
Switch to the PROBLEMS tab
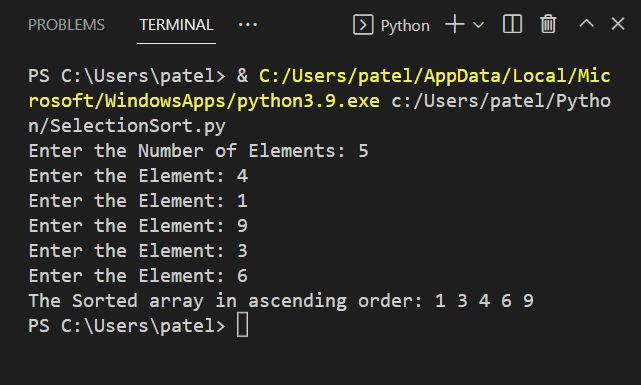tap(66, 25)
